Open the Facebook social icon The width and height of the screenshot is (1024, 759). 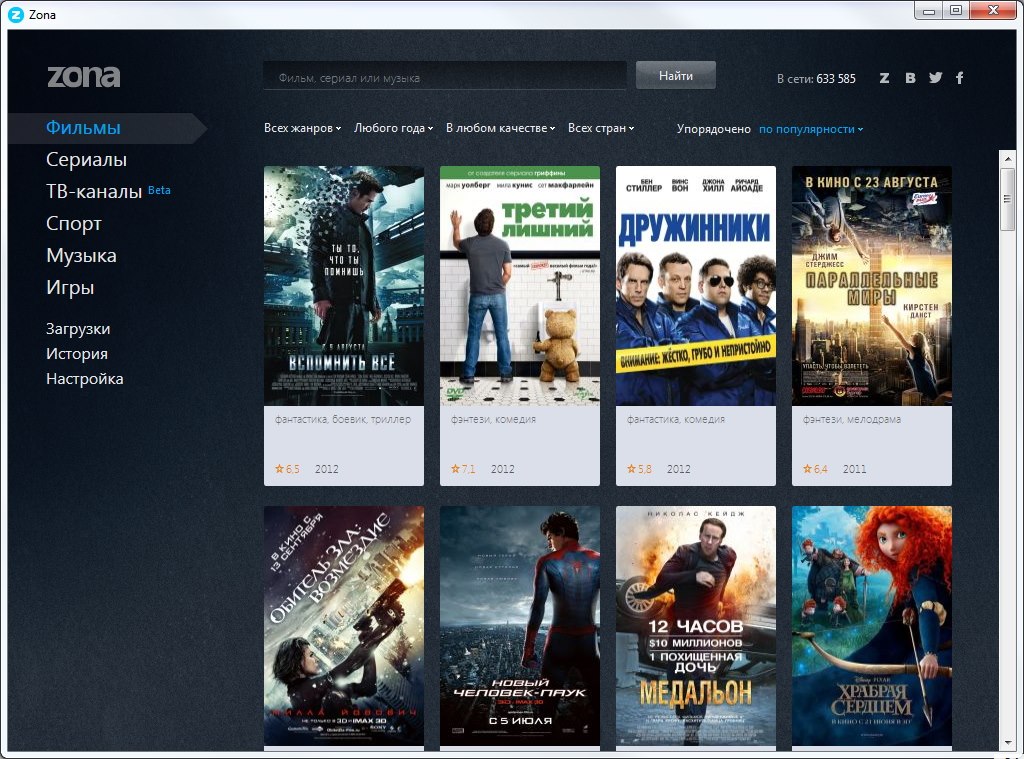[x=960, y=78]
